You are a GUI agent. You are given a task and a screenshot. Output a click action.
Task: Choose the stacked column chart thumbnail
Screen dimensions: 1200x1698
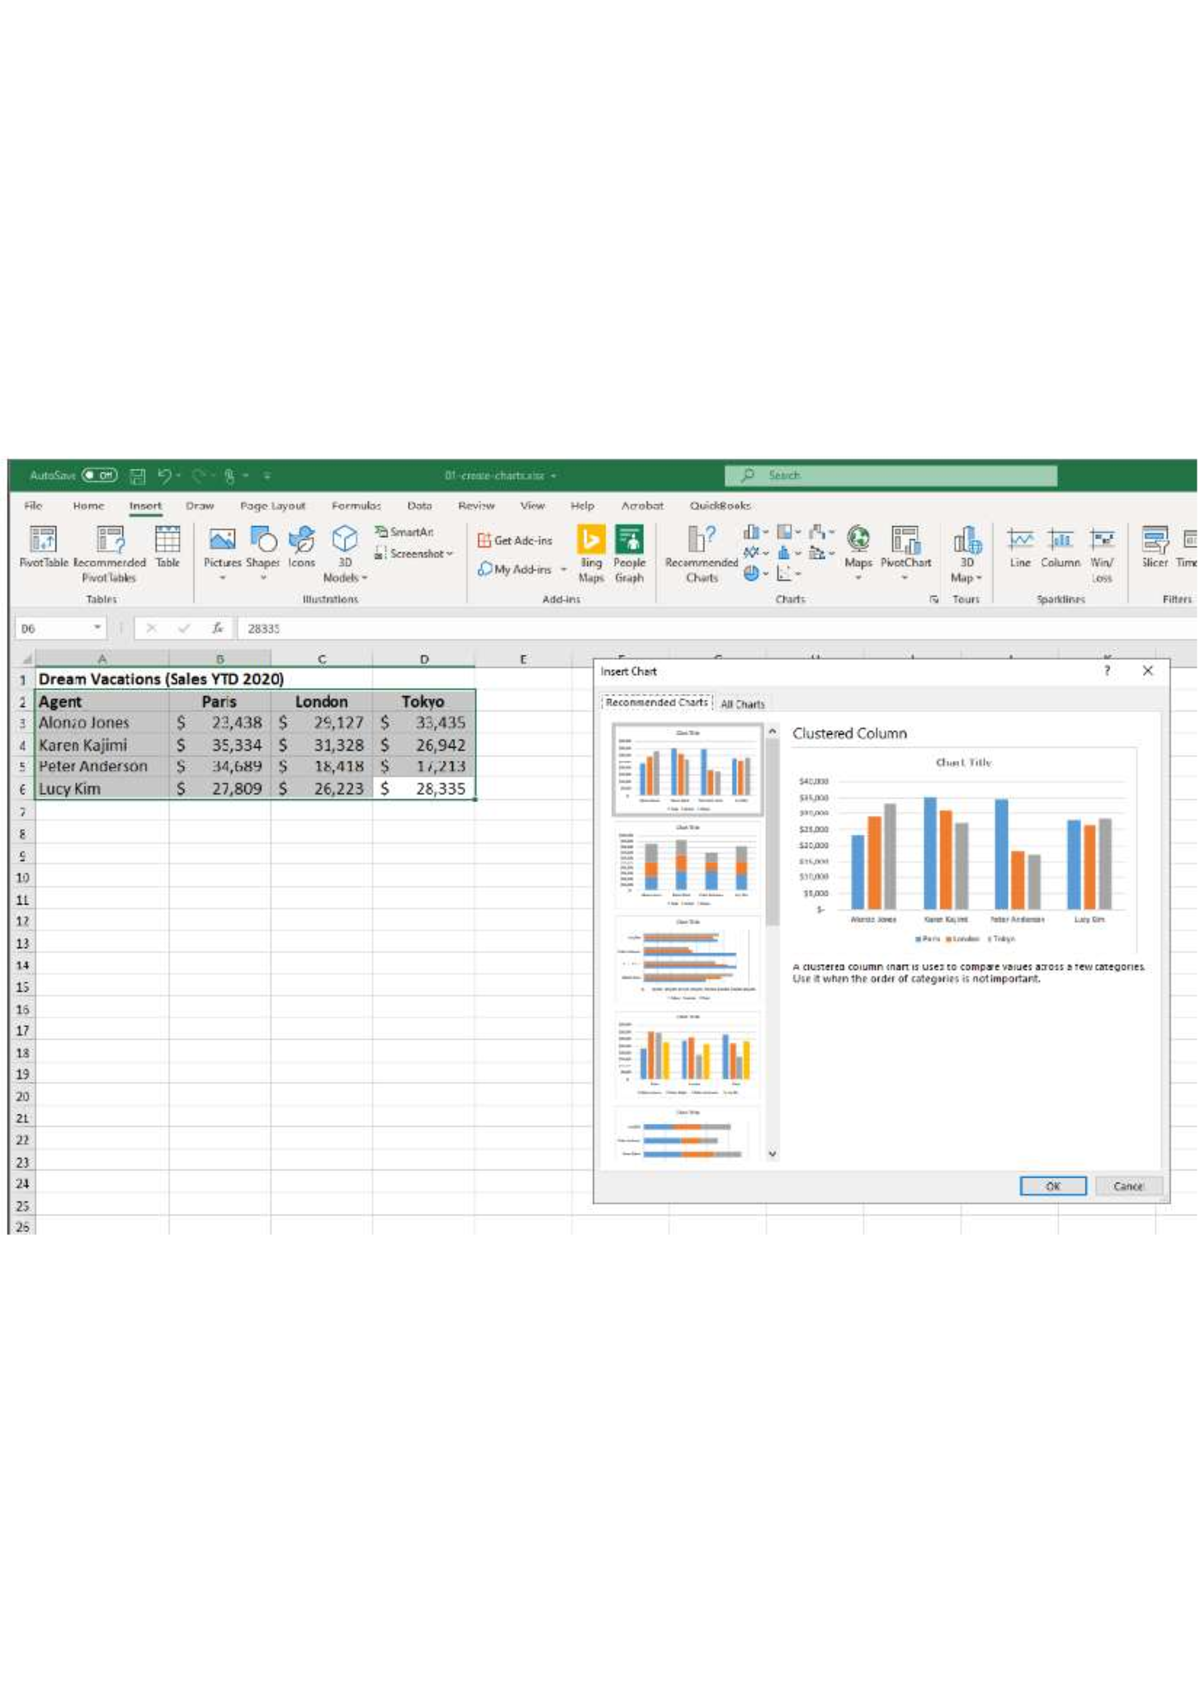coord(687,864)
